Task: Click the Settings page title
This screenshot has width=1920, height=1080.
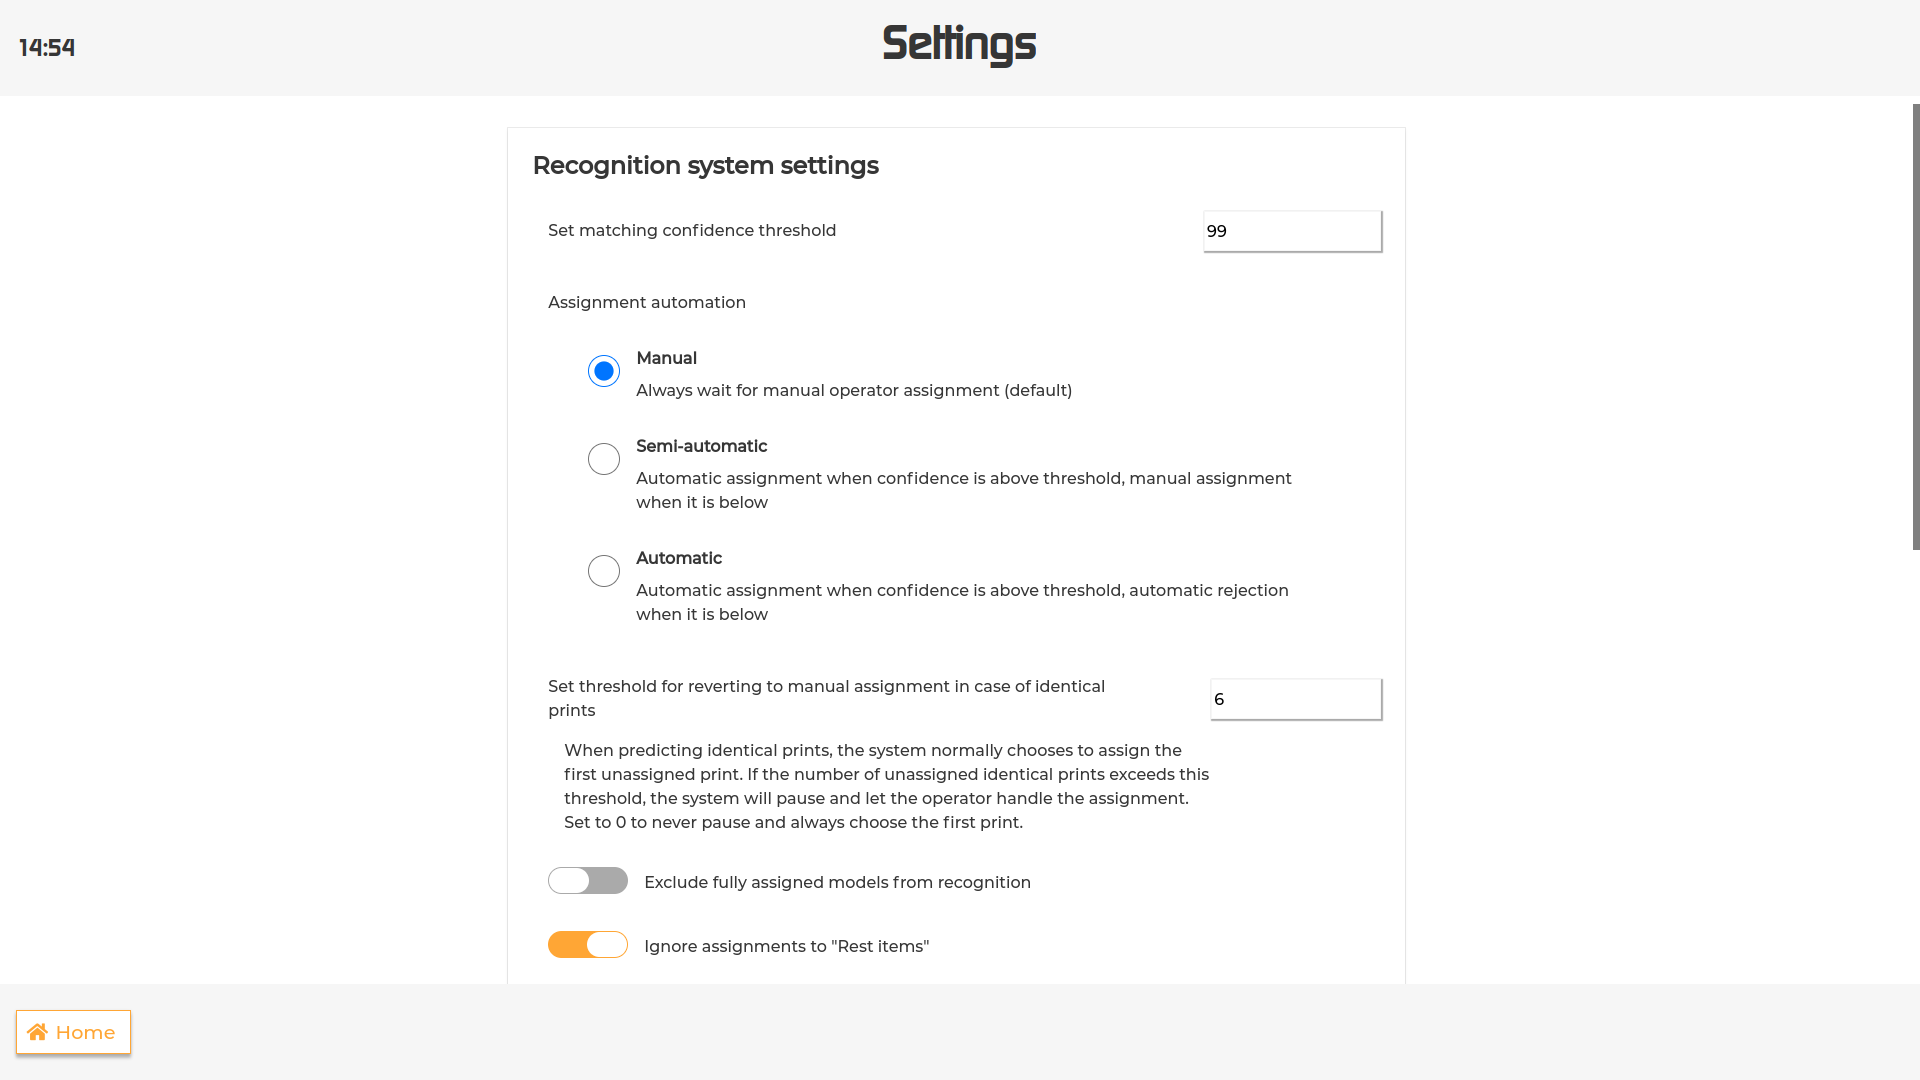Action: coord(959,45)
